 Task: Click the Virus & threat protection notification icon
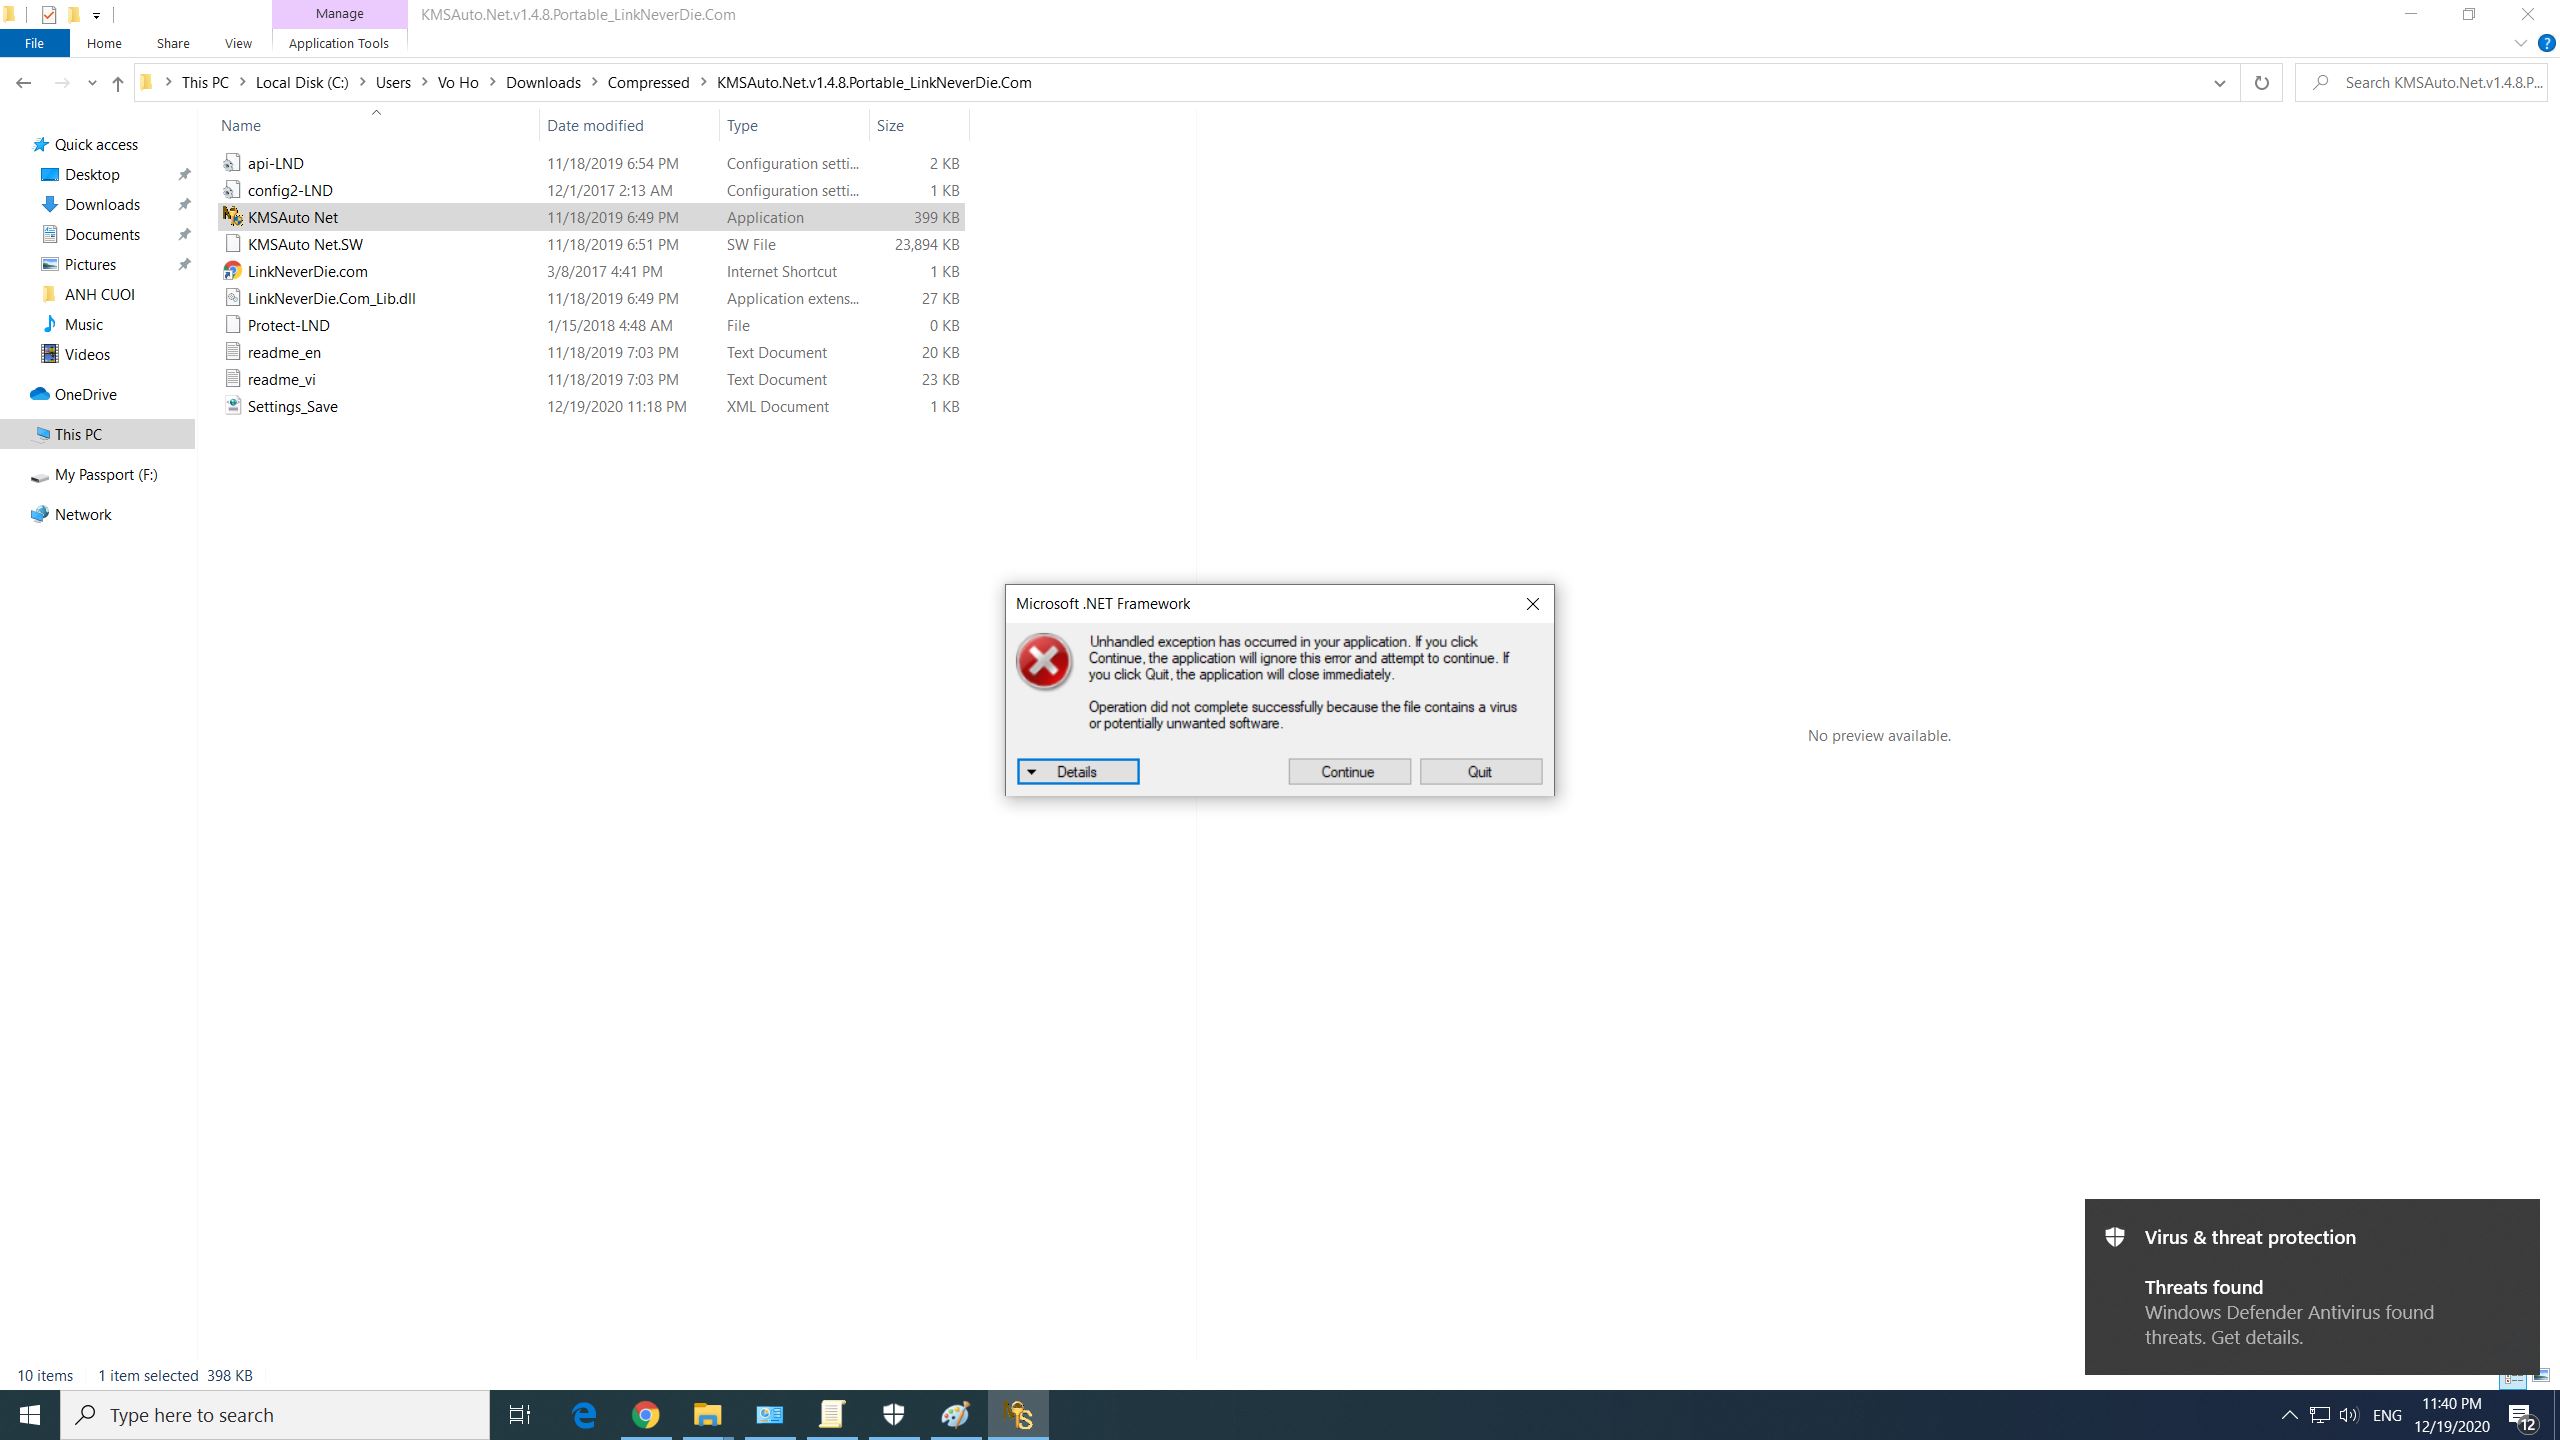coord(2115,1236)
